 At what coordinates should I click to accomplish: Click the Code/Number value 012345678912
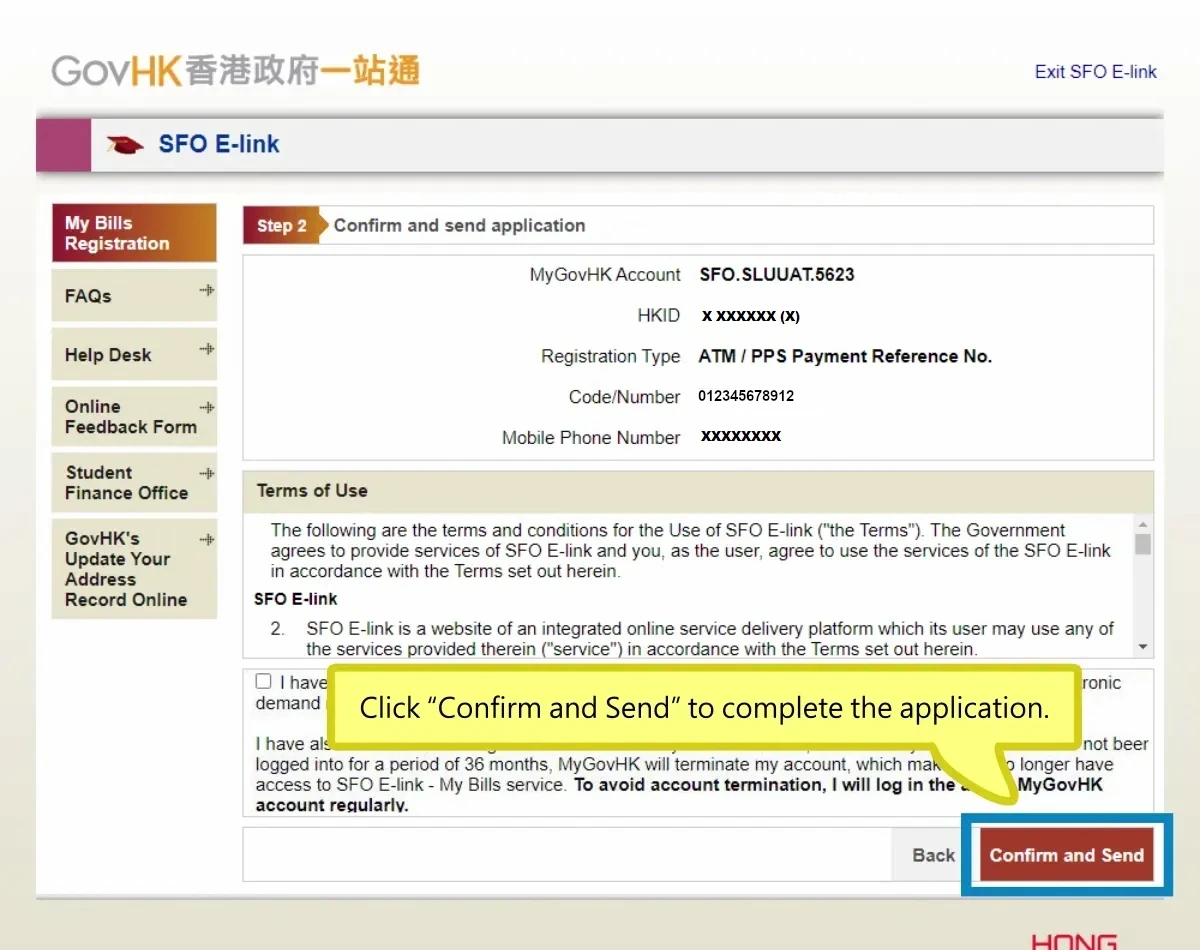746,396
